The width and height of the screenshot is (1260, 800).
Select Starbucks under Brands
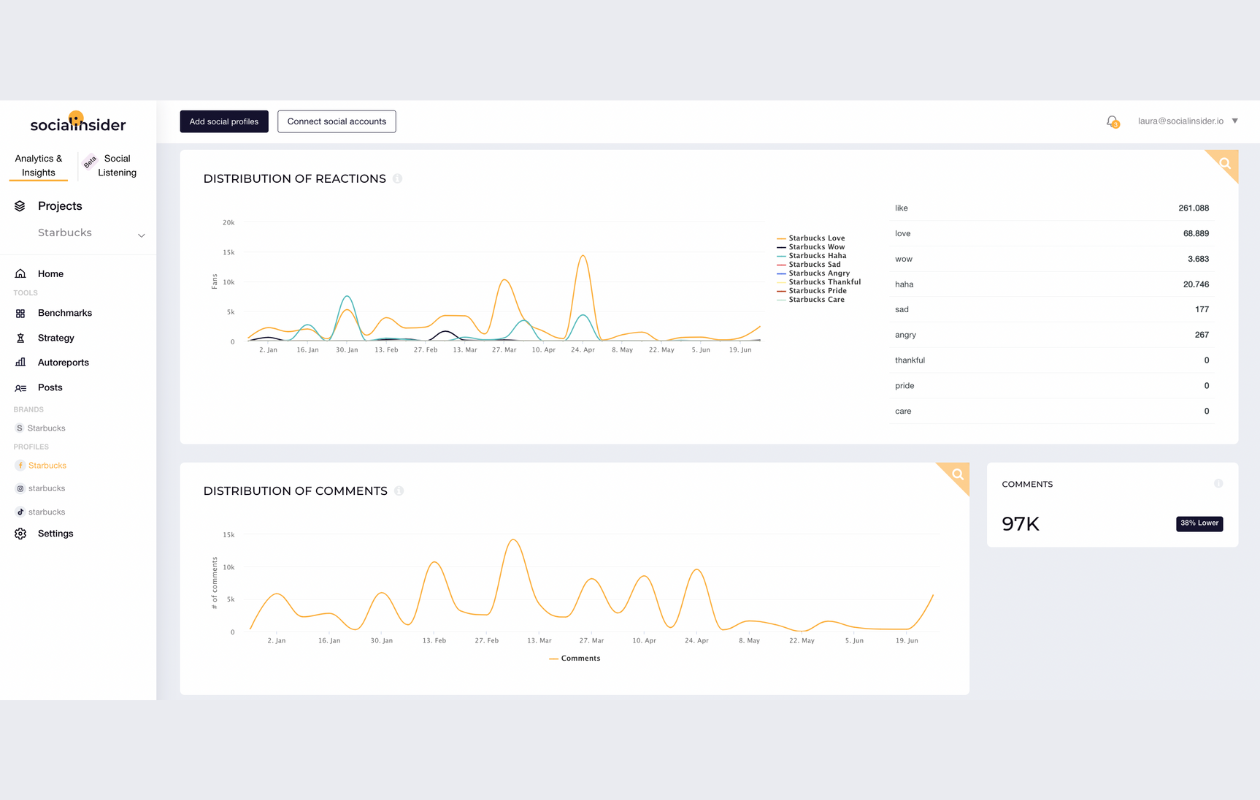(x=46, y=428)
